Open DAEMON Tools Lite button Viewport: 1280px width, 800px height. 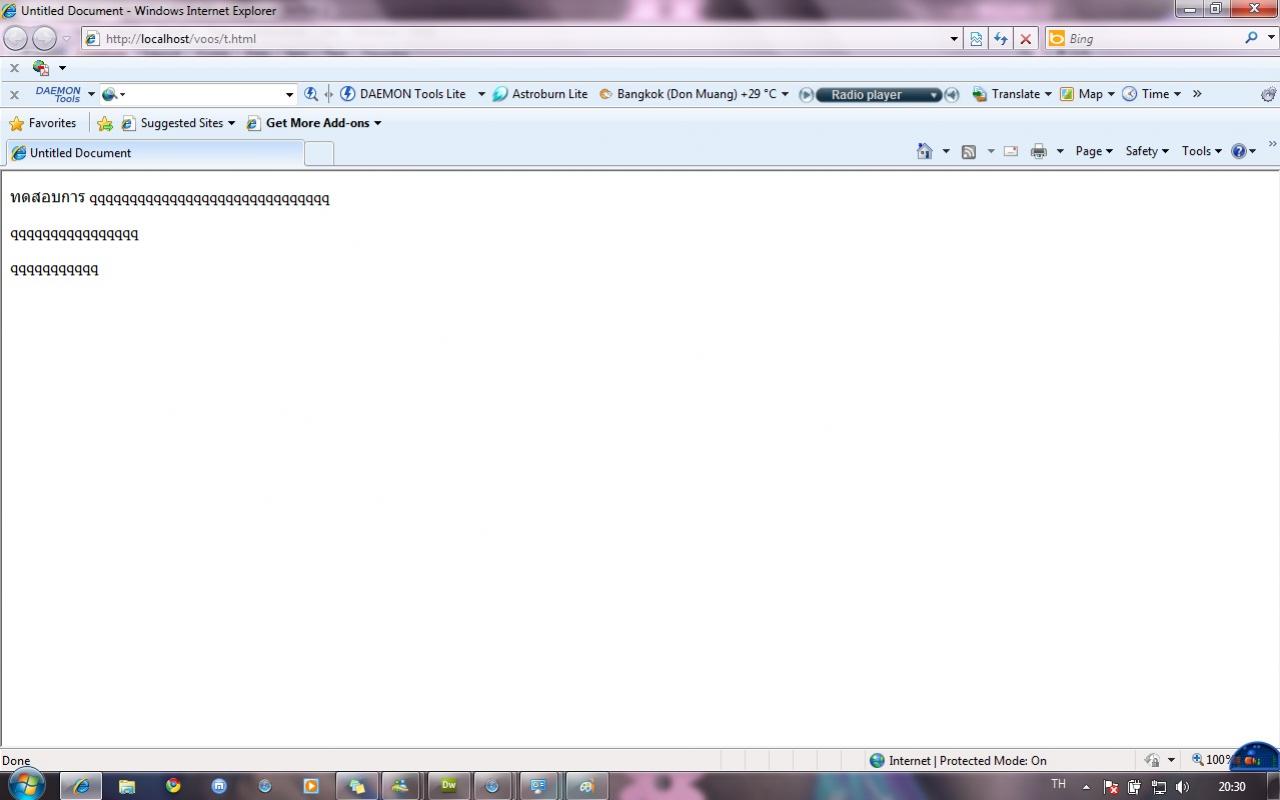405,94
